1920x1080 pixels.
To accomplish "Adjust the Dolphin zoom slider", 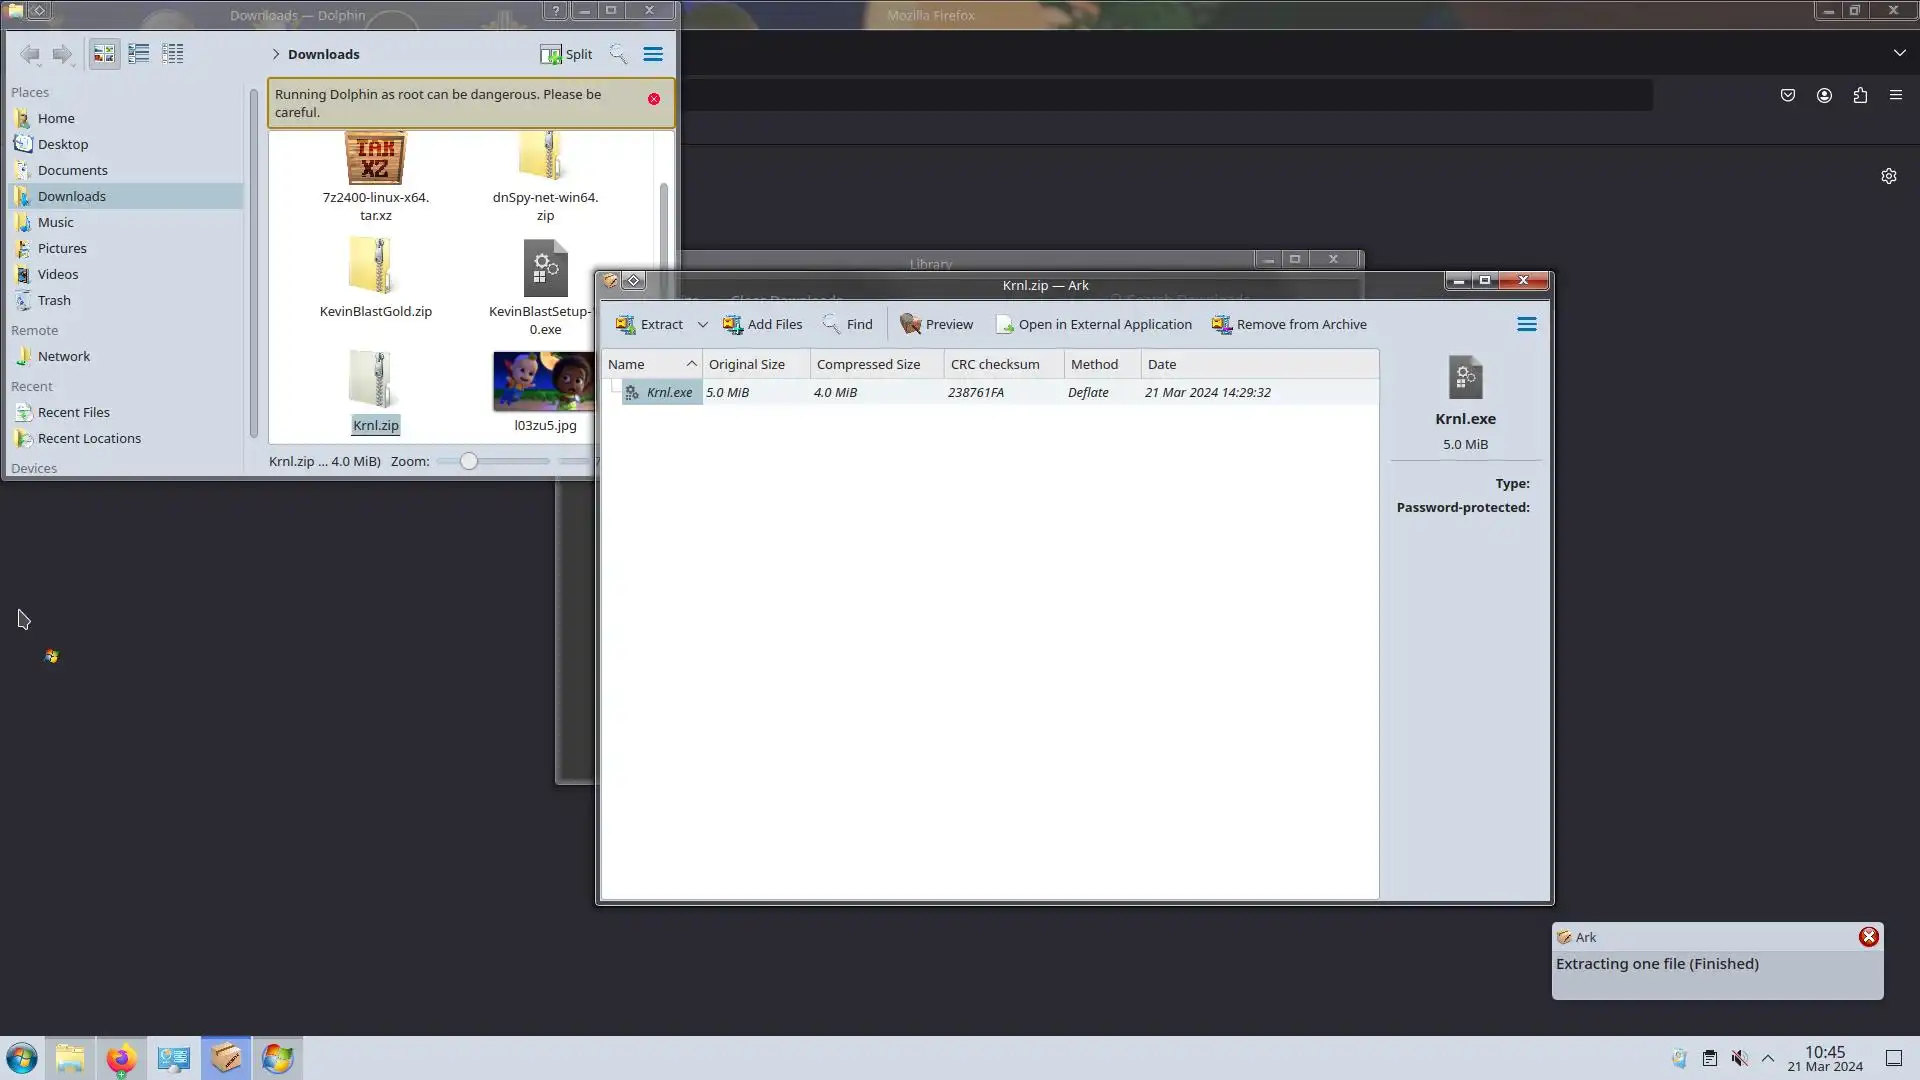I will pyautogui.click(x=469, y=461).
